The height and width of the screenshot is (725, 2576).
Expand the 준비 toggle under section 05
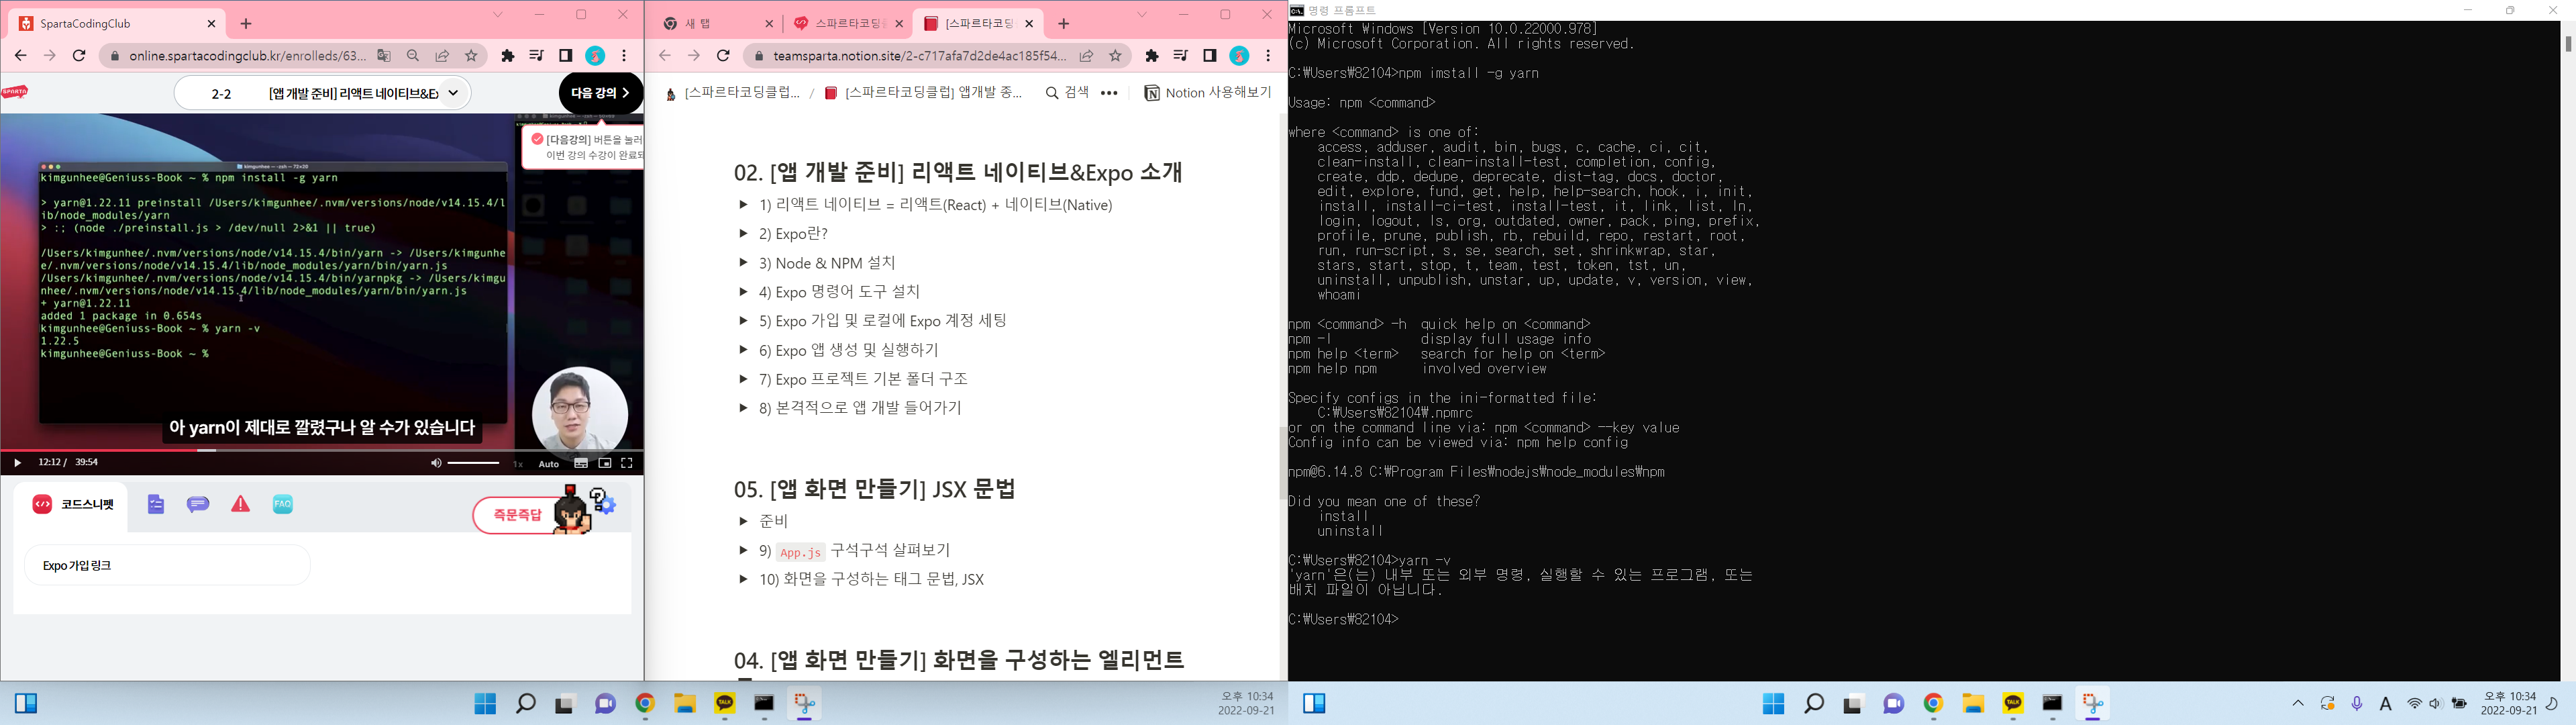click(x=743, y=522)
